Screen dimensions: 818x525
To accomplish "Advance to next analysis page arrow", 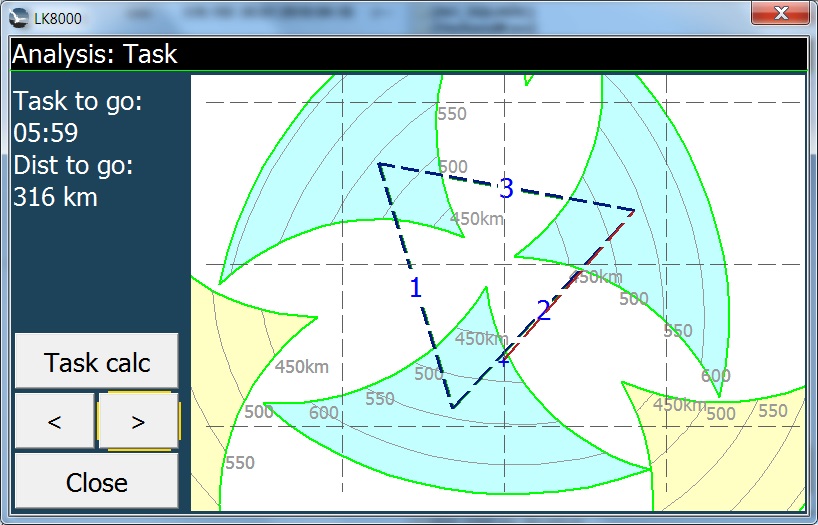I will pyautogui.click(x=138, y=421).
